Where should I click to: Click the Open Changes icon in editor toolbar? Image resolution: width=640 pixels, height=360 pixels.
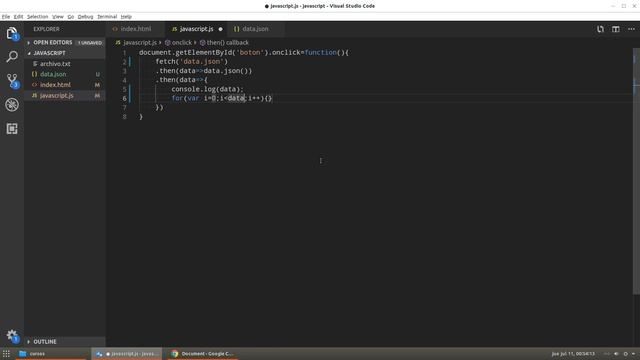coord(600,29)
